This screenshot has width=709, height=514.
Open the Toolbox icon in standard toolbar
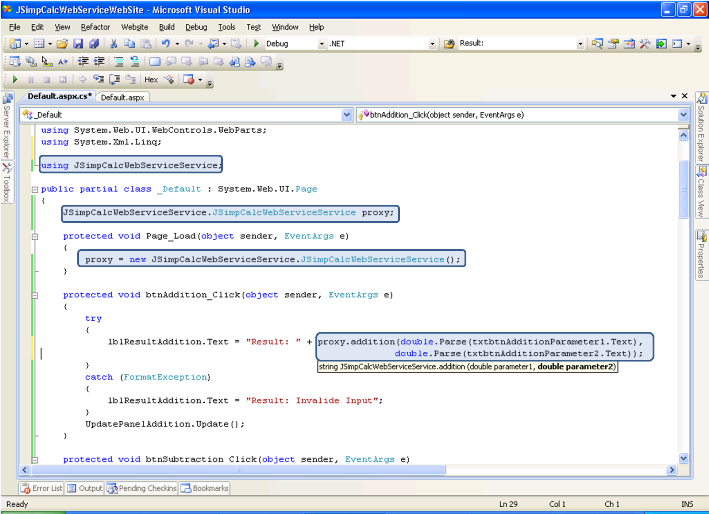tap(644, 44)
